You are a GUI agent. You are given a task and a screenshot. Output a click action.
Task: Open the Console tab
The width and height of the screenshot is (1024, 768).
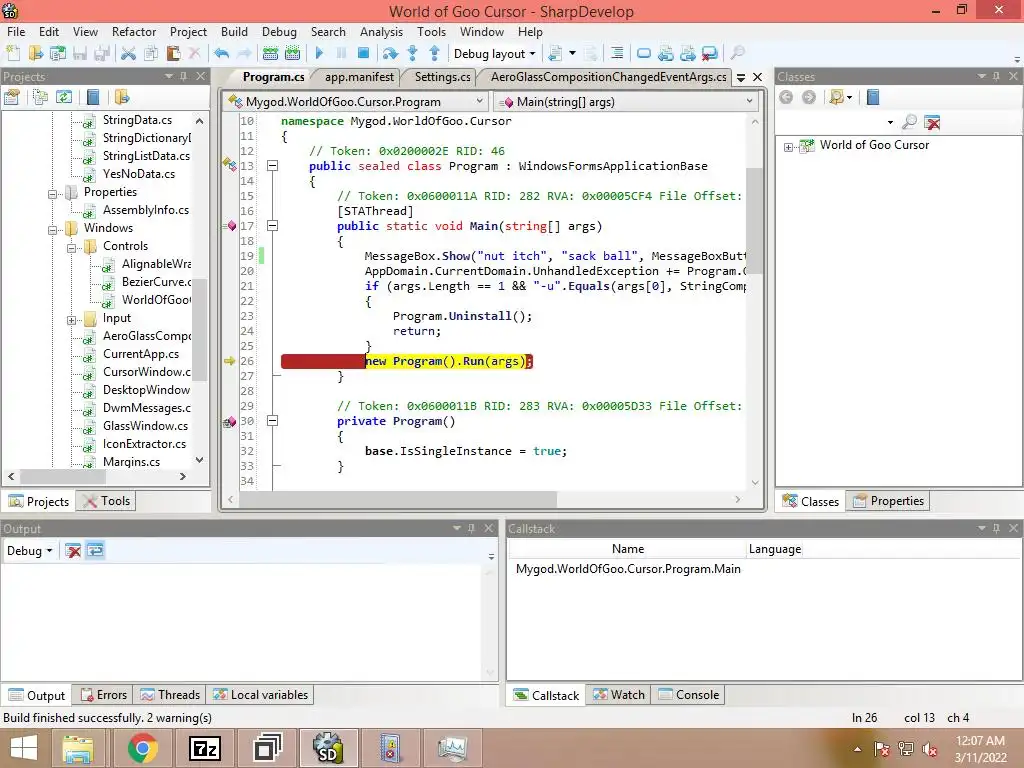point(688,695)
